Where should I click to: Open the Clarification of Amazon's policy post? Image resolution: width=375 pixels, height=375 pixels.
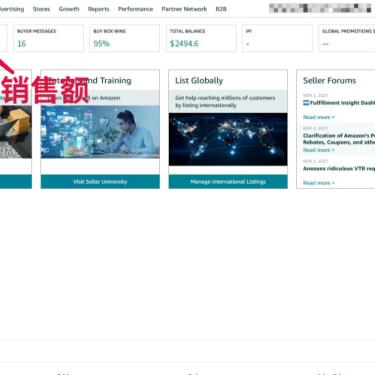(x=339, y=139)
